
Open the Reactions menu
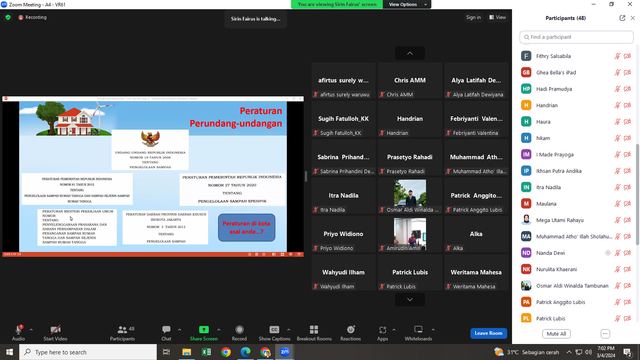pos(351,333)
